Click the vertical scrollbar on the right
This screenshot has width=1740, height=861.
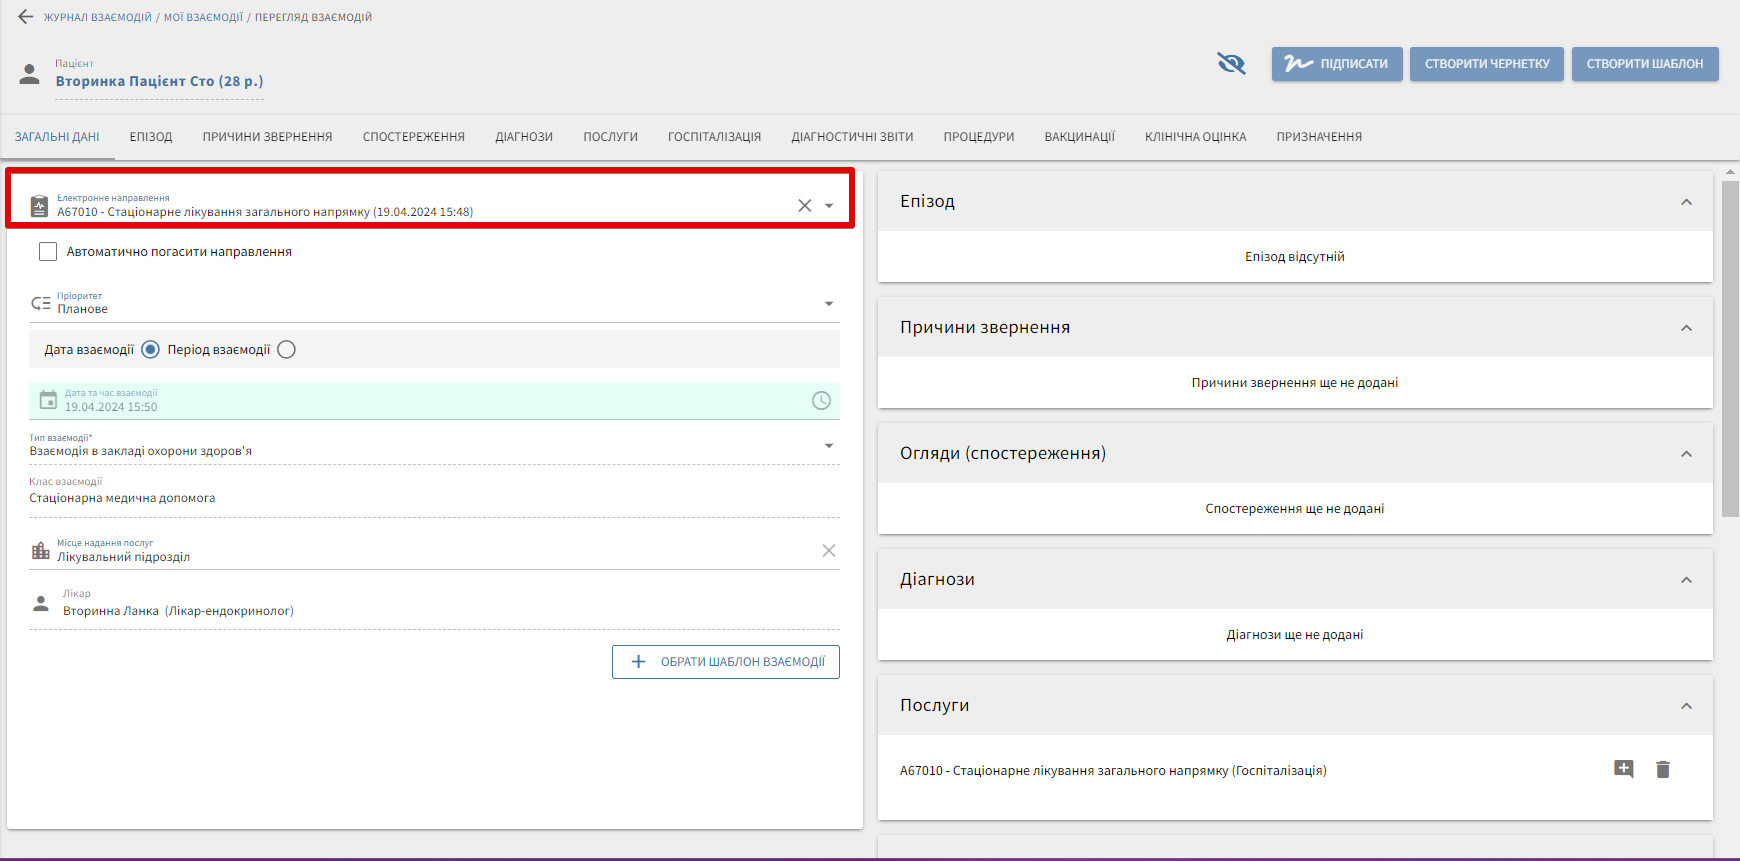pyautogui.click(x=1730, y=348)
